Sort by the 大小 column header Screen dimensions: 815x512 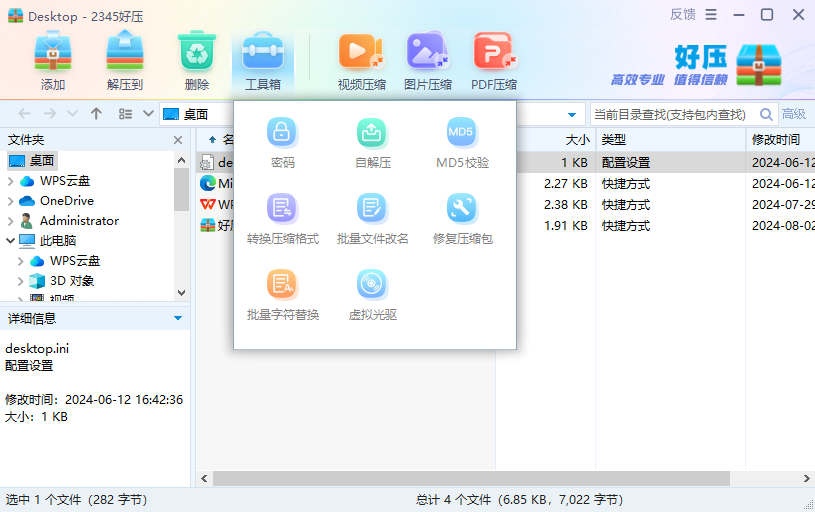[545, 139]
